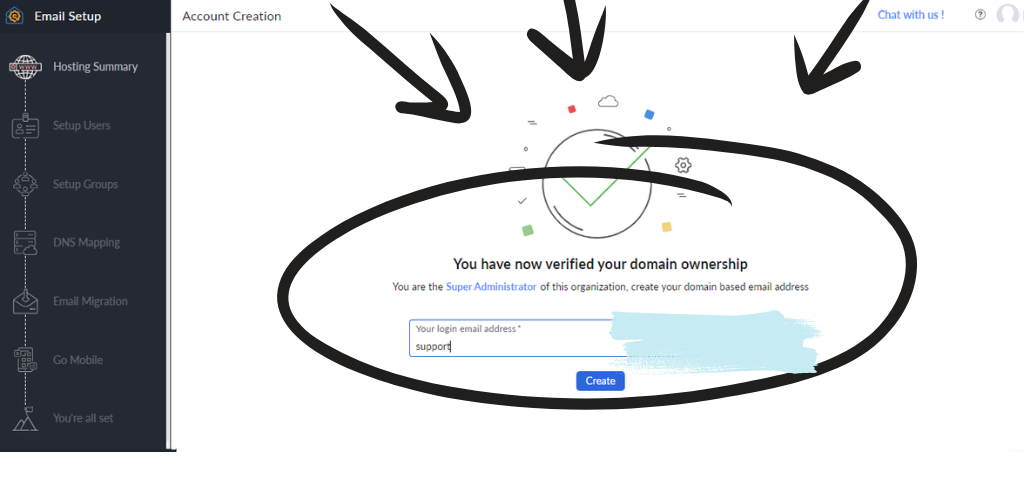Viewport: 1024px width, 480px height.
Task: Click the Hosting Summary globe icon
Action: pyautogui.click(x=25, y=67)
